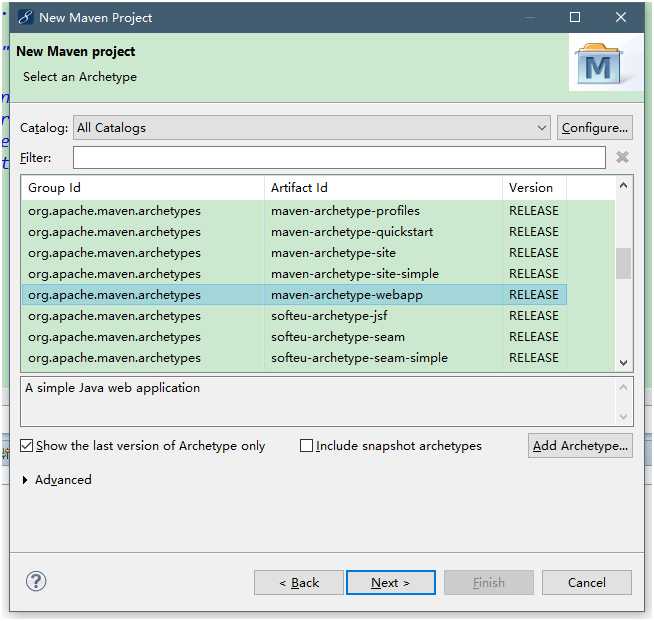
Task: Cancel the new Maven project wizard
Action: (x=587, y=583)
